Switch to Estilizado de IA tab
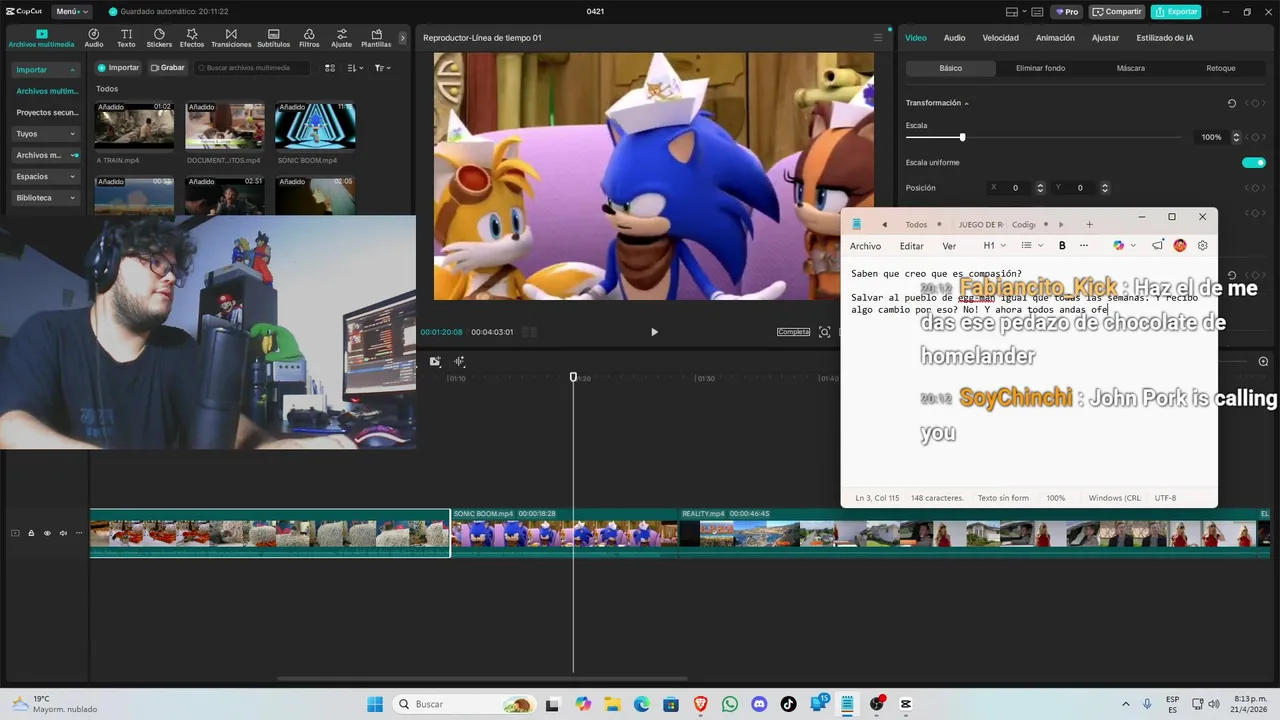Screen dimensions: 1280x720 tap(1165, 38)
